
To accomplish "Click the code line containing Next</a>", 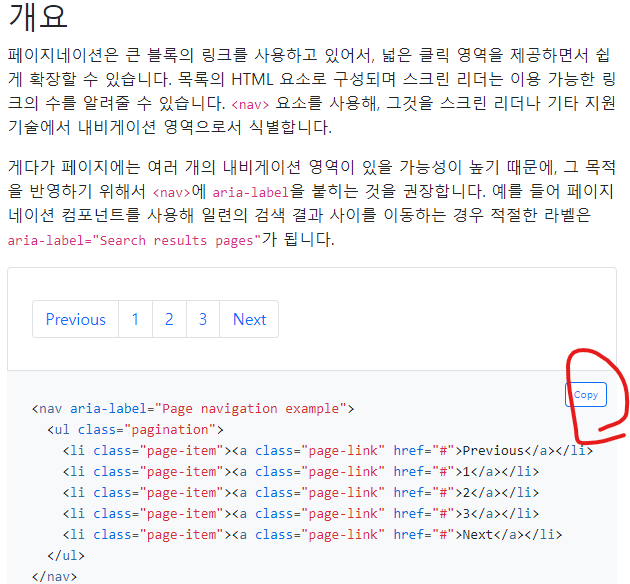I will pyautogui.click(x=312, y=535).
